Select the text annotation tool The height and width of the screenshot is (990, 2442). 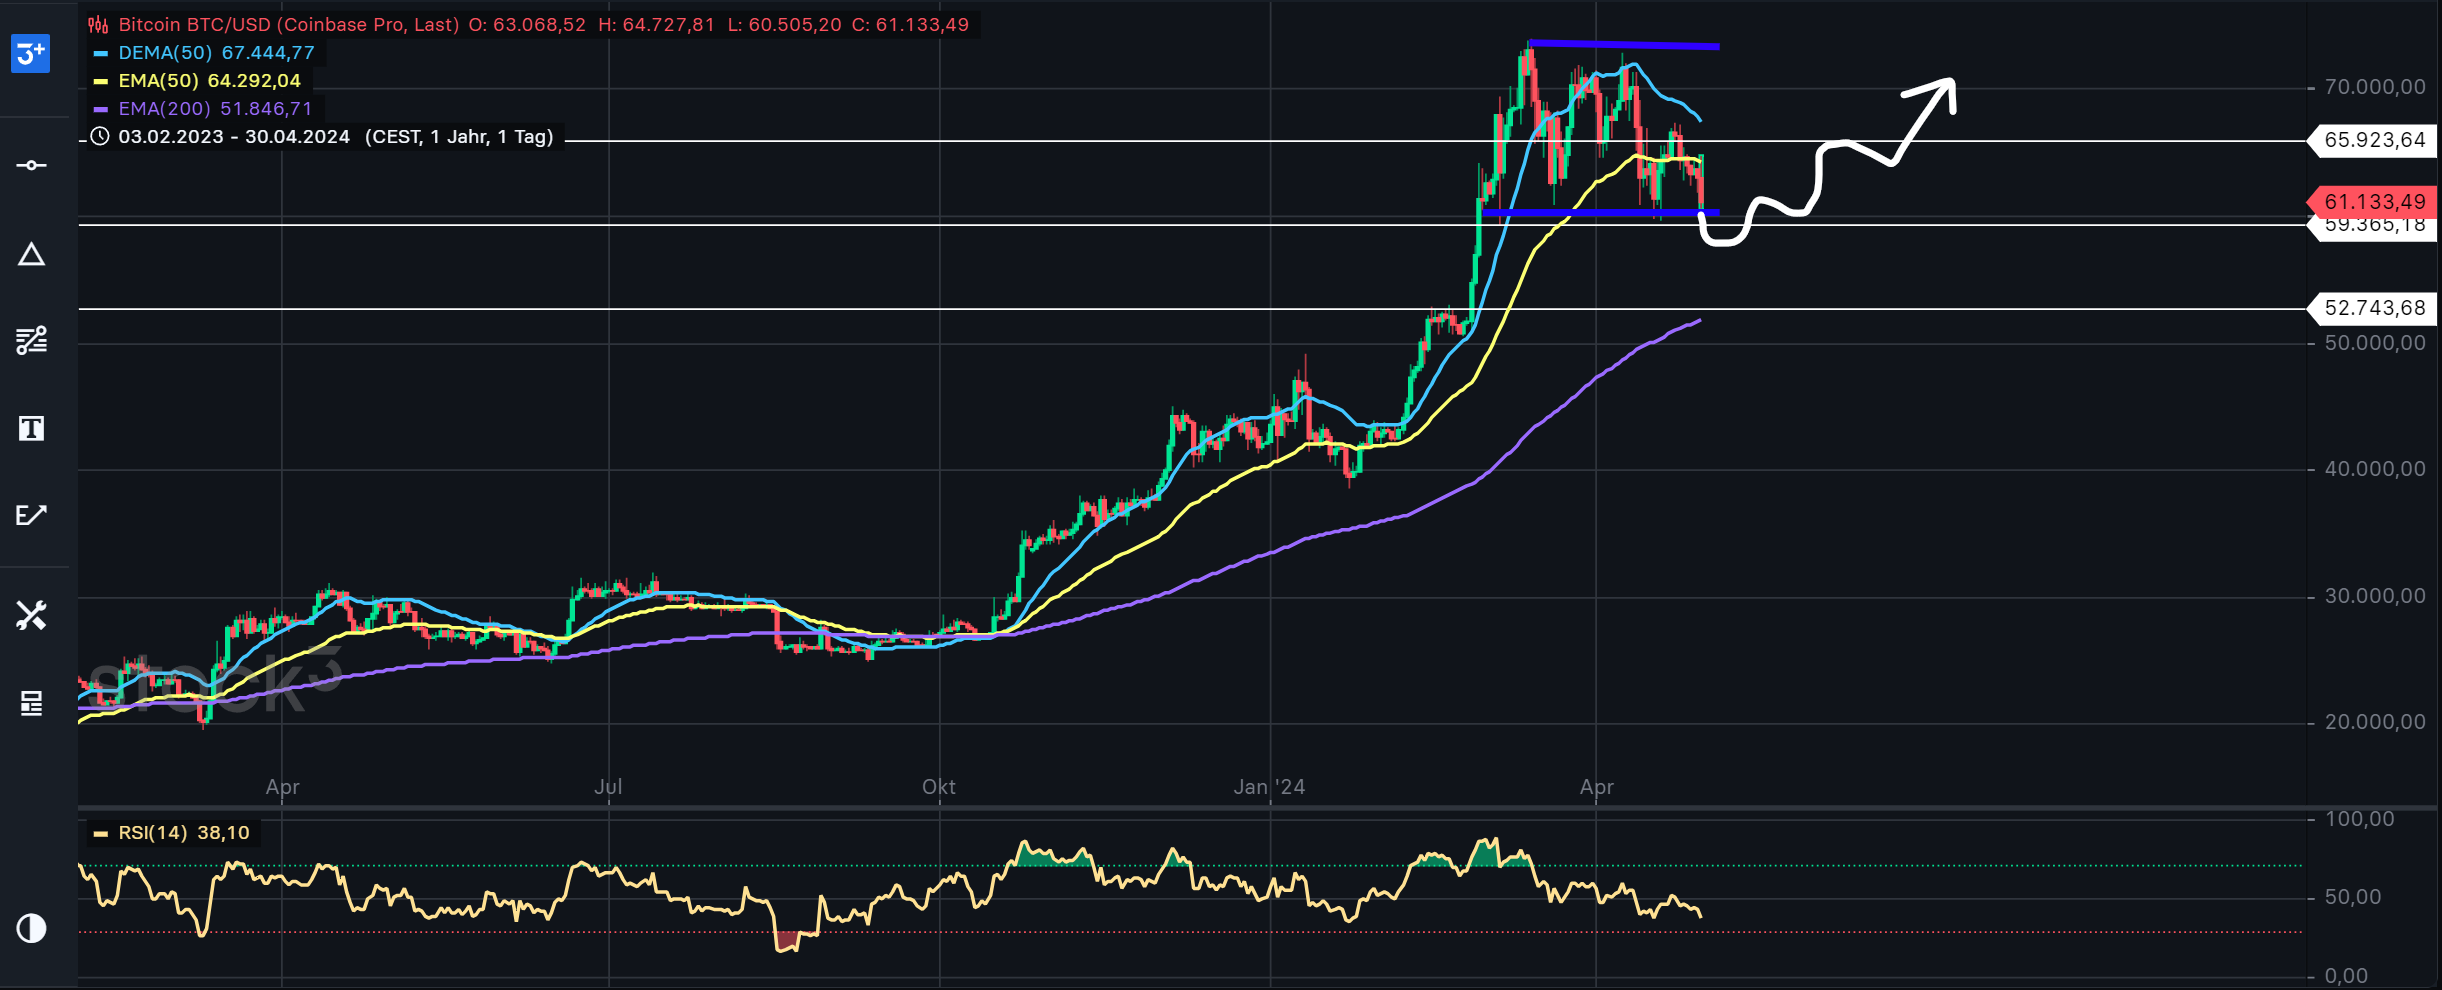tap(31, 429)
